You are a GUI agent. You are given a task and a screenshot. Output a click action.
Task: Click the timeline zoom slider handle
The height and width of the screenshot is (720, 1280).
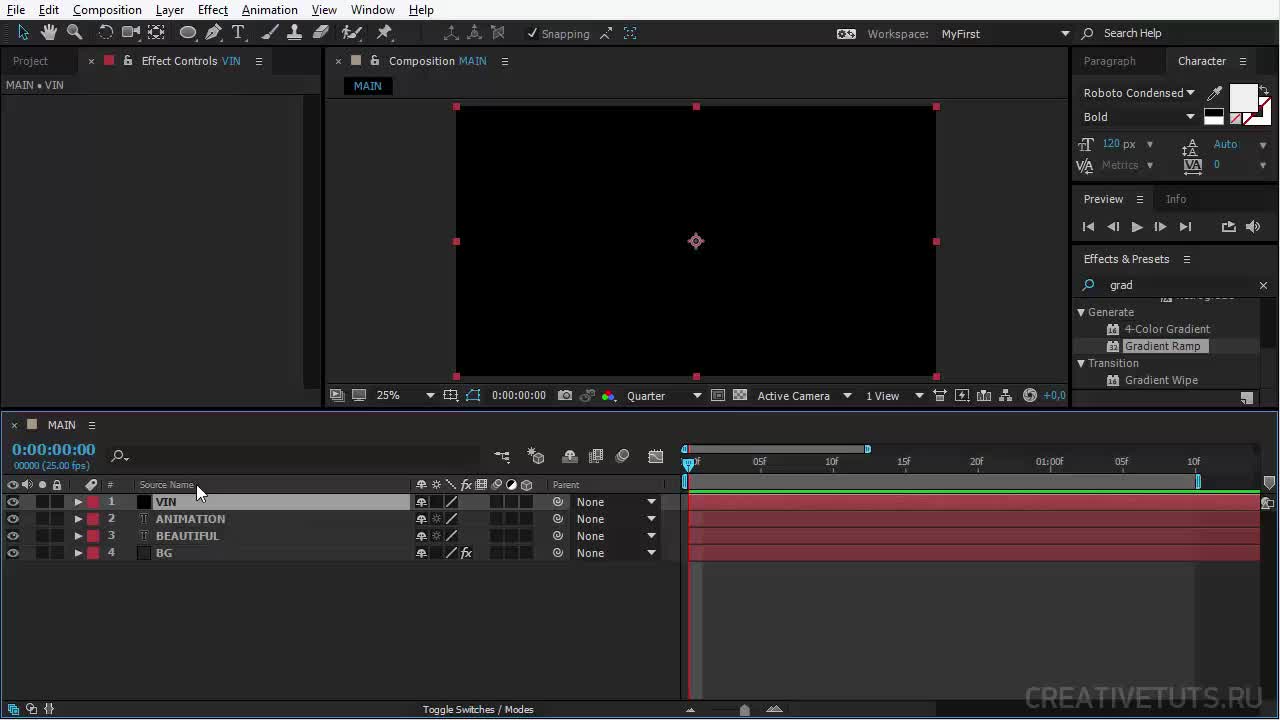pyautogui.click(x=744, y=710)
